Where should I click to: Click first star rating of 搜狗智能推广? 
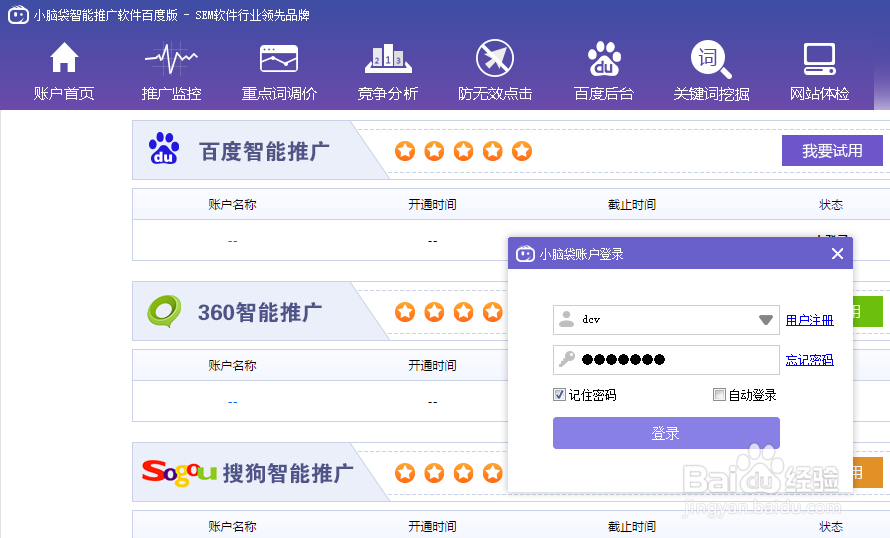coord(405,473)
